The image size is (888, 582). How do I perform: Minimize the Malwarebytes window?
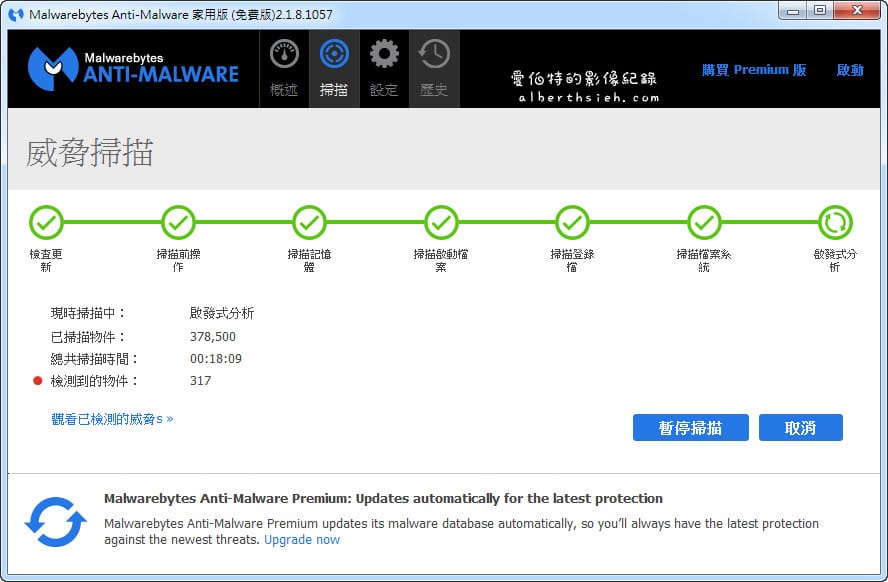(793, 11)
